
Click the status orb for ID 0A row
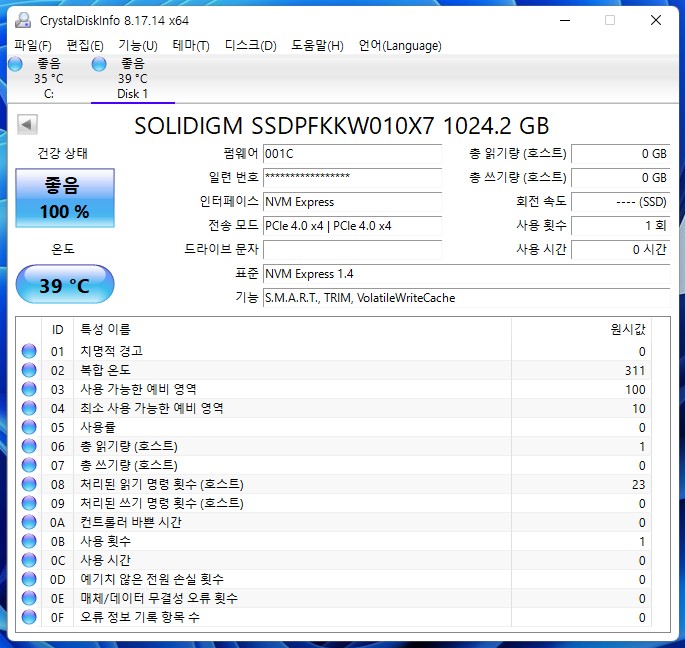(29, 522)
